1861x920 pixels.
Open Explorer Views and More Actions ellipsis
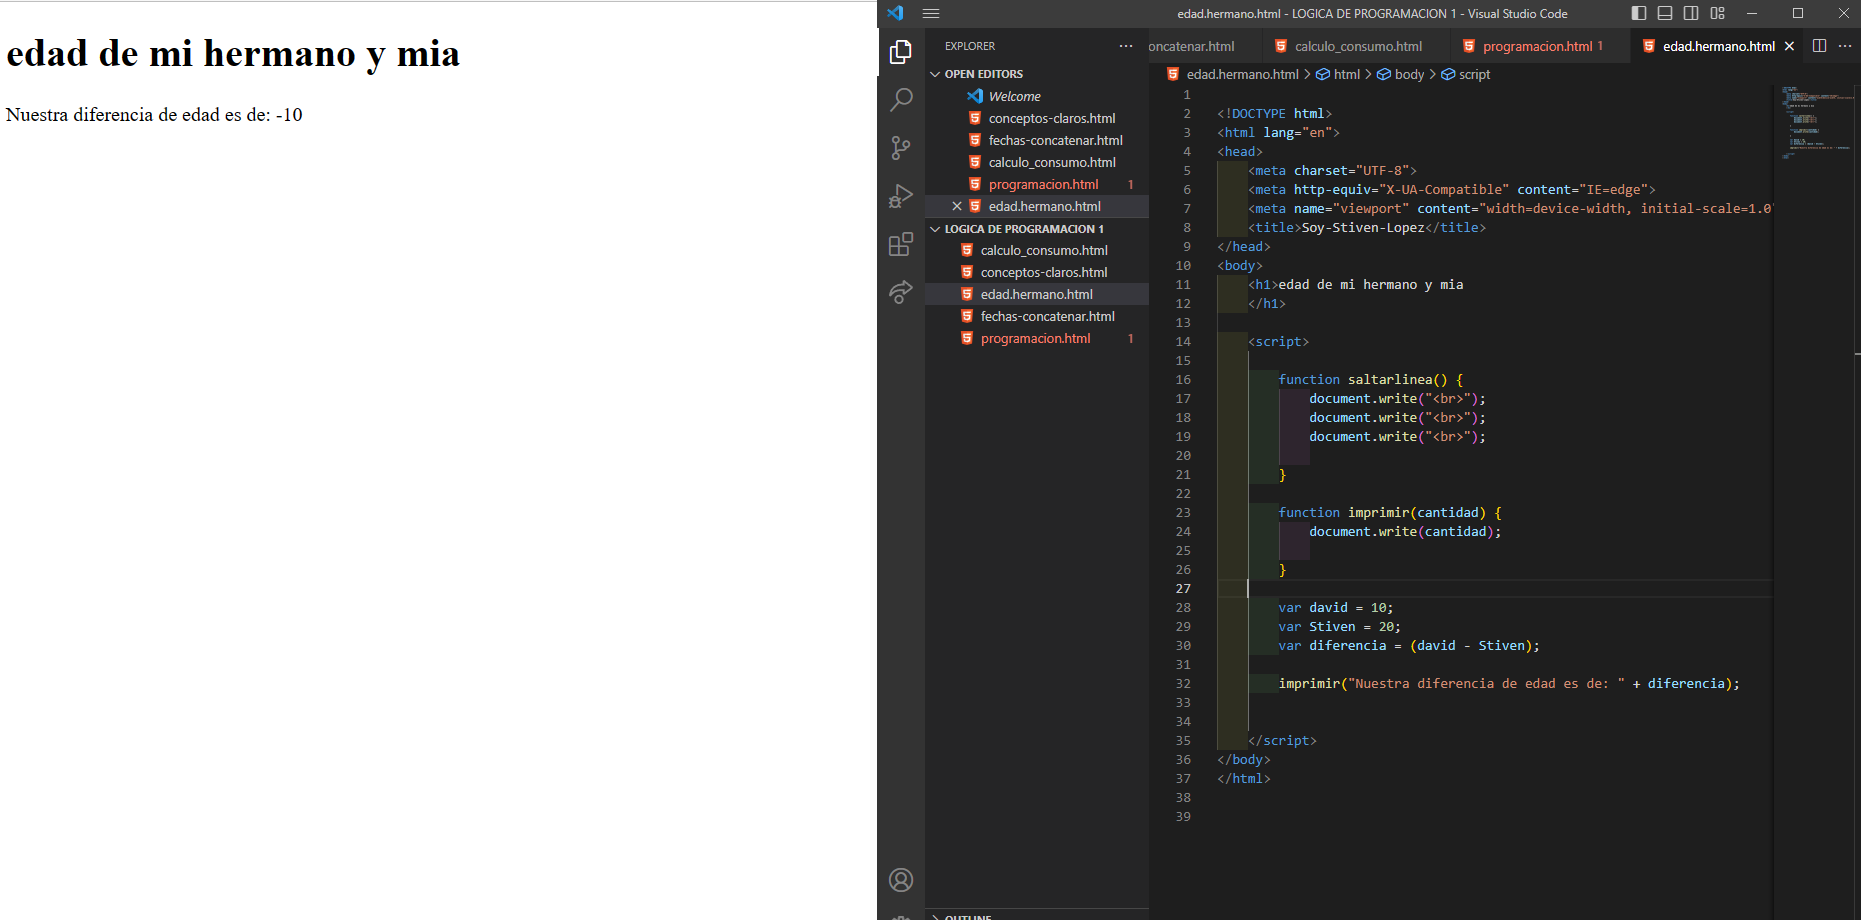(x=1126, y=46)
